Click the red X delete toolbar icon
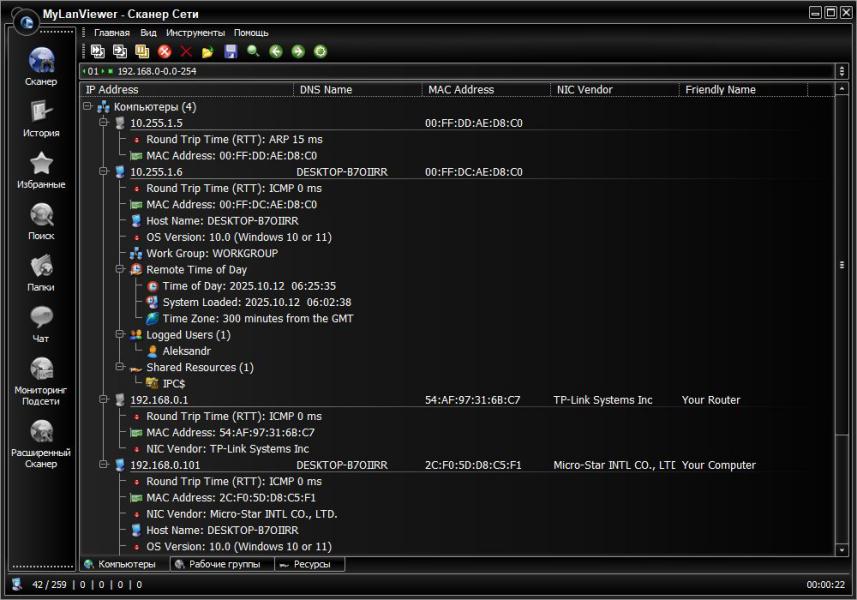 click(x=186, y=51)
